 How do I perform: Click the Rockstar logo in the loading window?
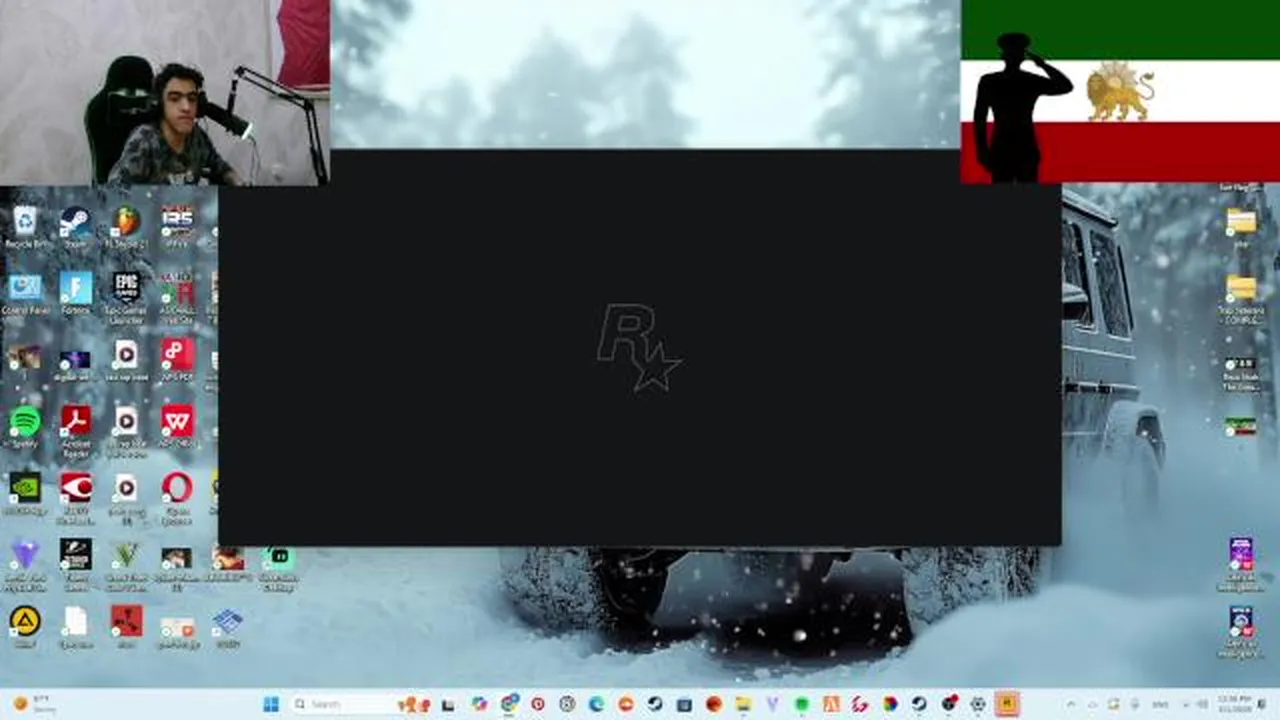pyautogui.click(x=639, y=348)
